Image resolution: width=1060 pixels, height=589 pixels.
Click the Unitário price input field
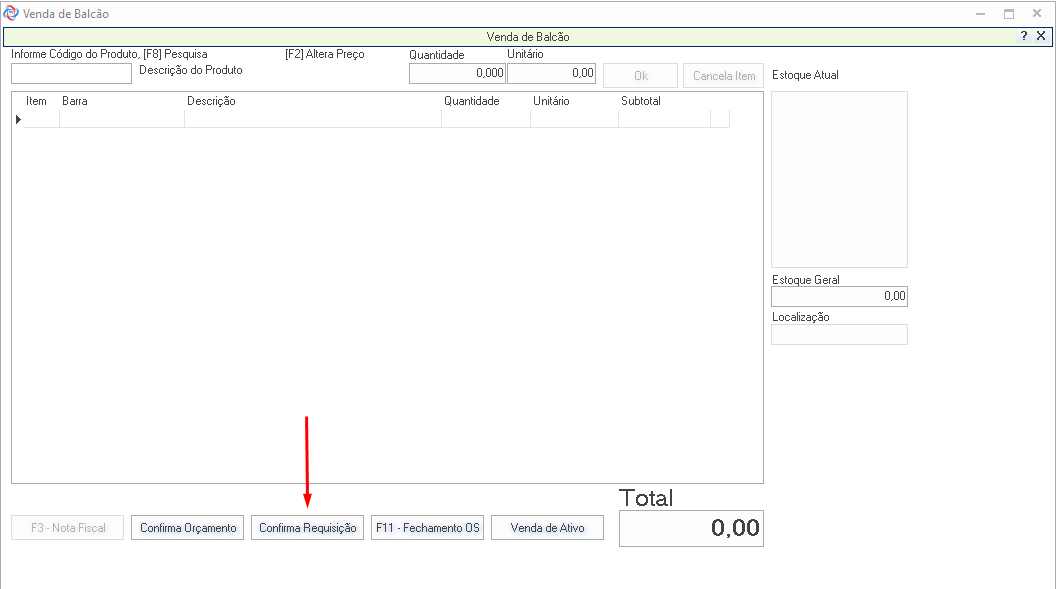coord(551,73)
